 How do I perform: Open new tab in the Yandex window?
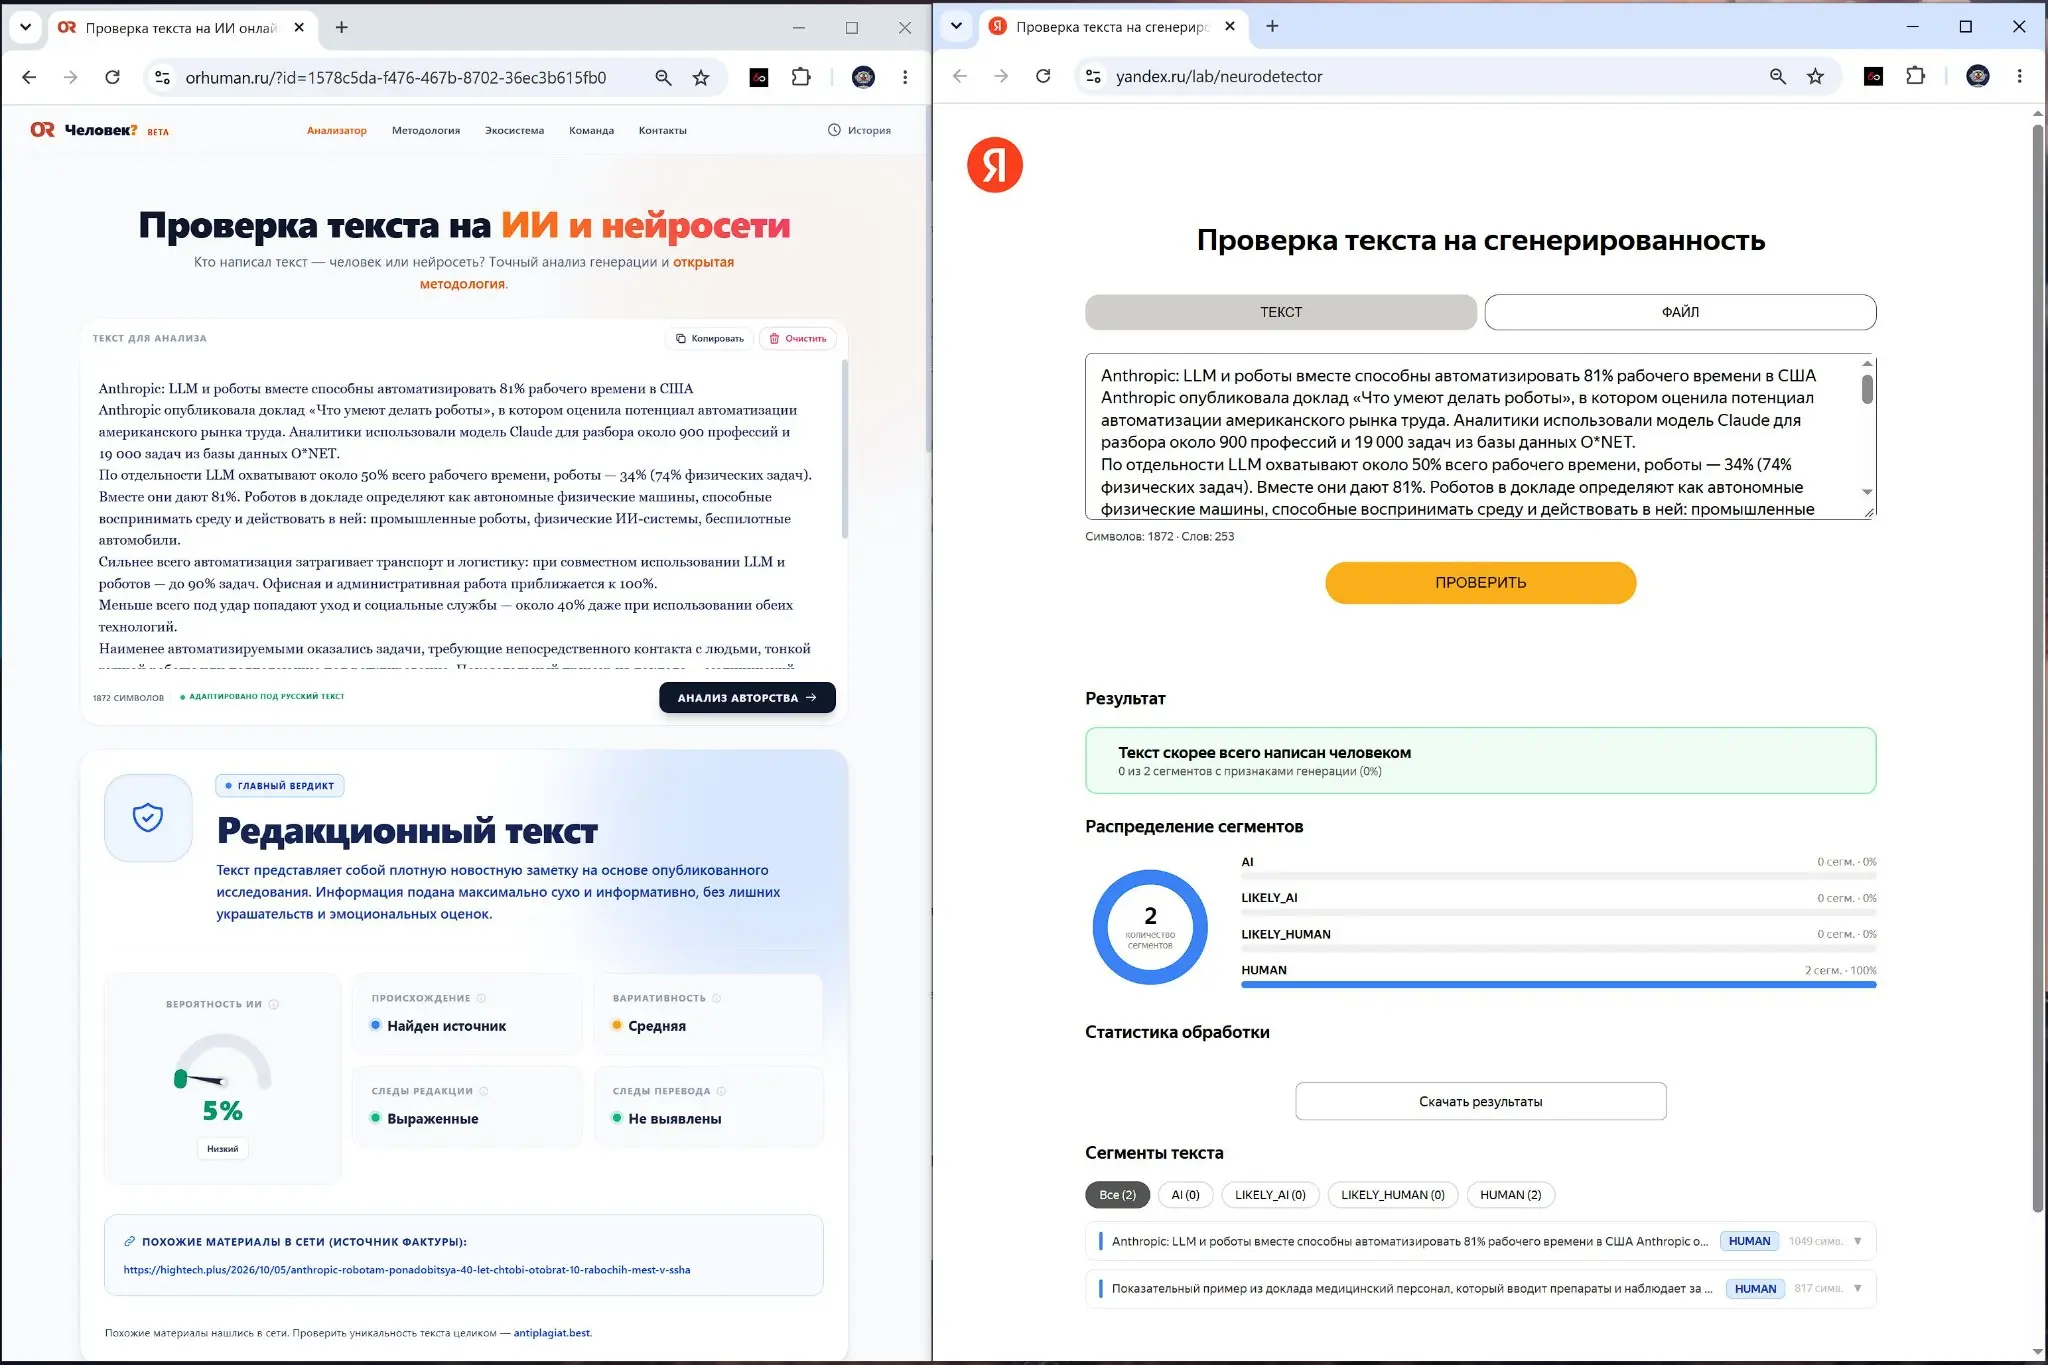(x=1272, y=27)
